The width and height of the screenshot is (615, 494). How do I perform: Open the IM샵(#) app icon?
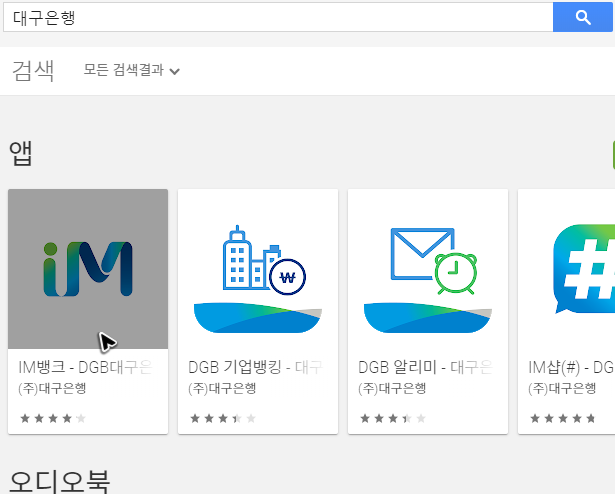[x=566, y=269]
